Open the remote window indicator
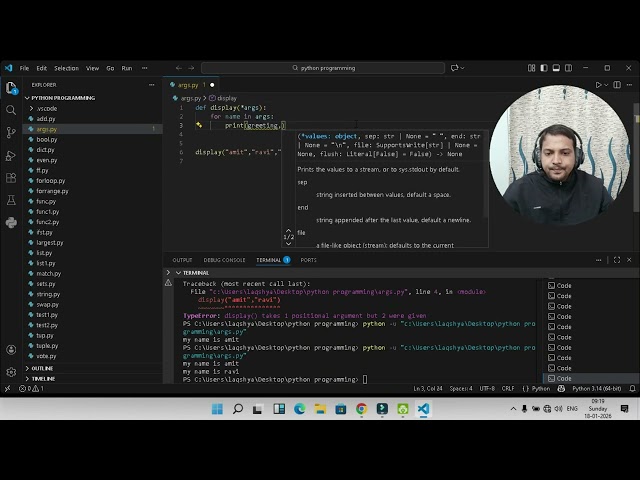 point(7,389)
